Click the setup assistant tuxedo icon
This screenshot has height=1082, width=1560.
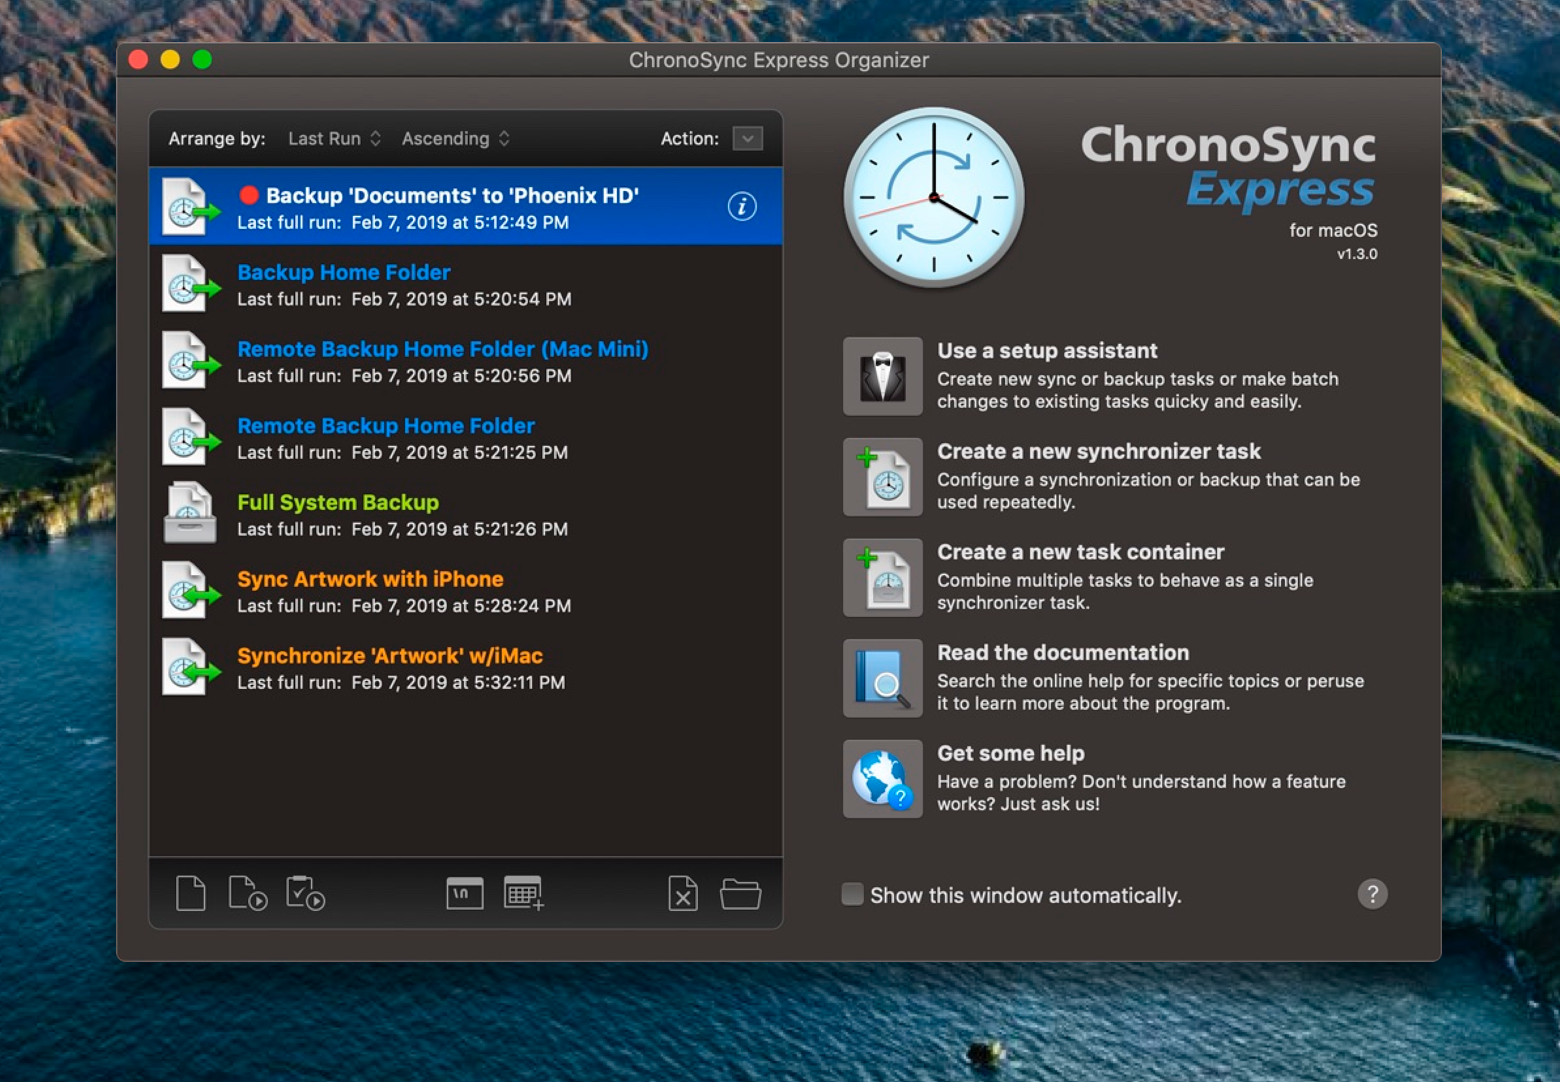(x=882, y=376)
